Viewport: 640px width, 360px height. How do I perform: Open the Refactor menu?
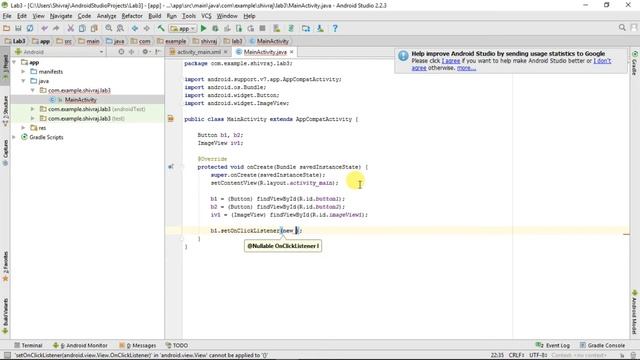(132, 16)
